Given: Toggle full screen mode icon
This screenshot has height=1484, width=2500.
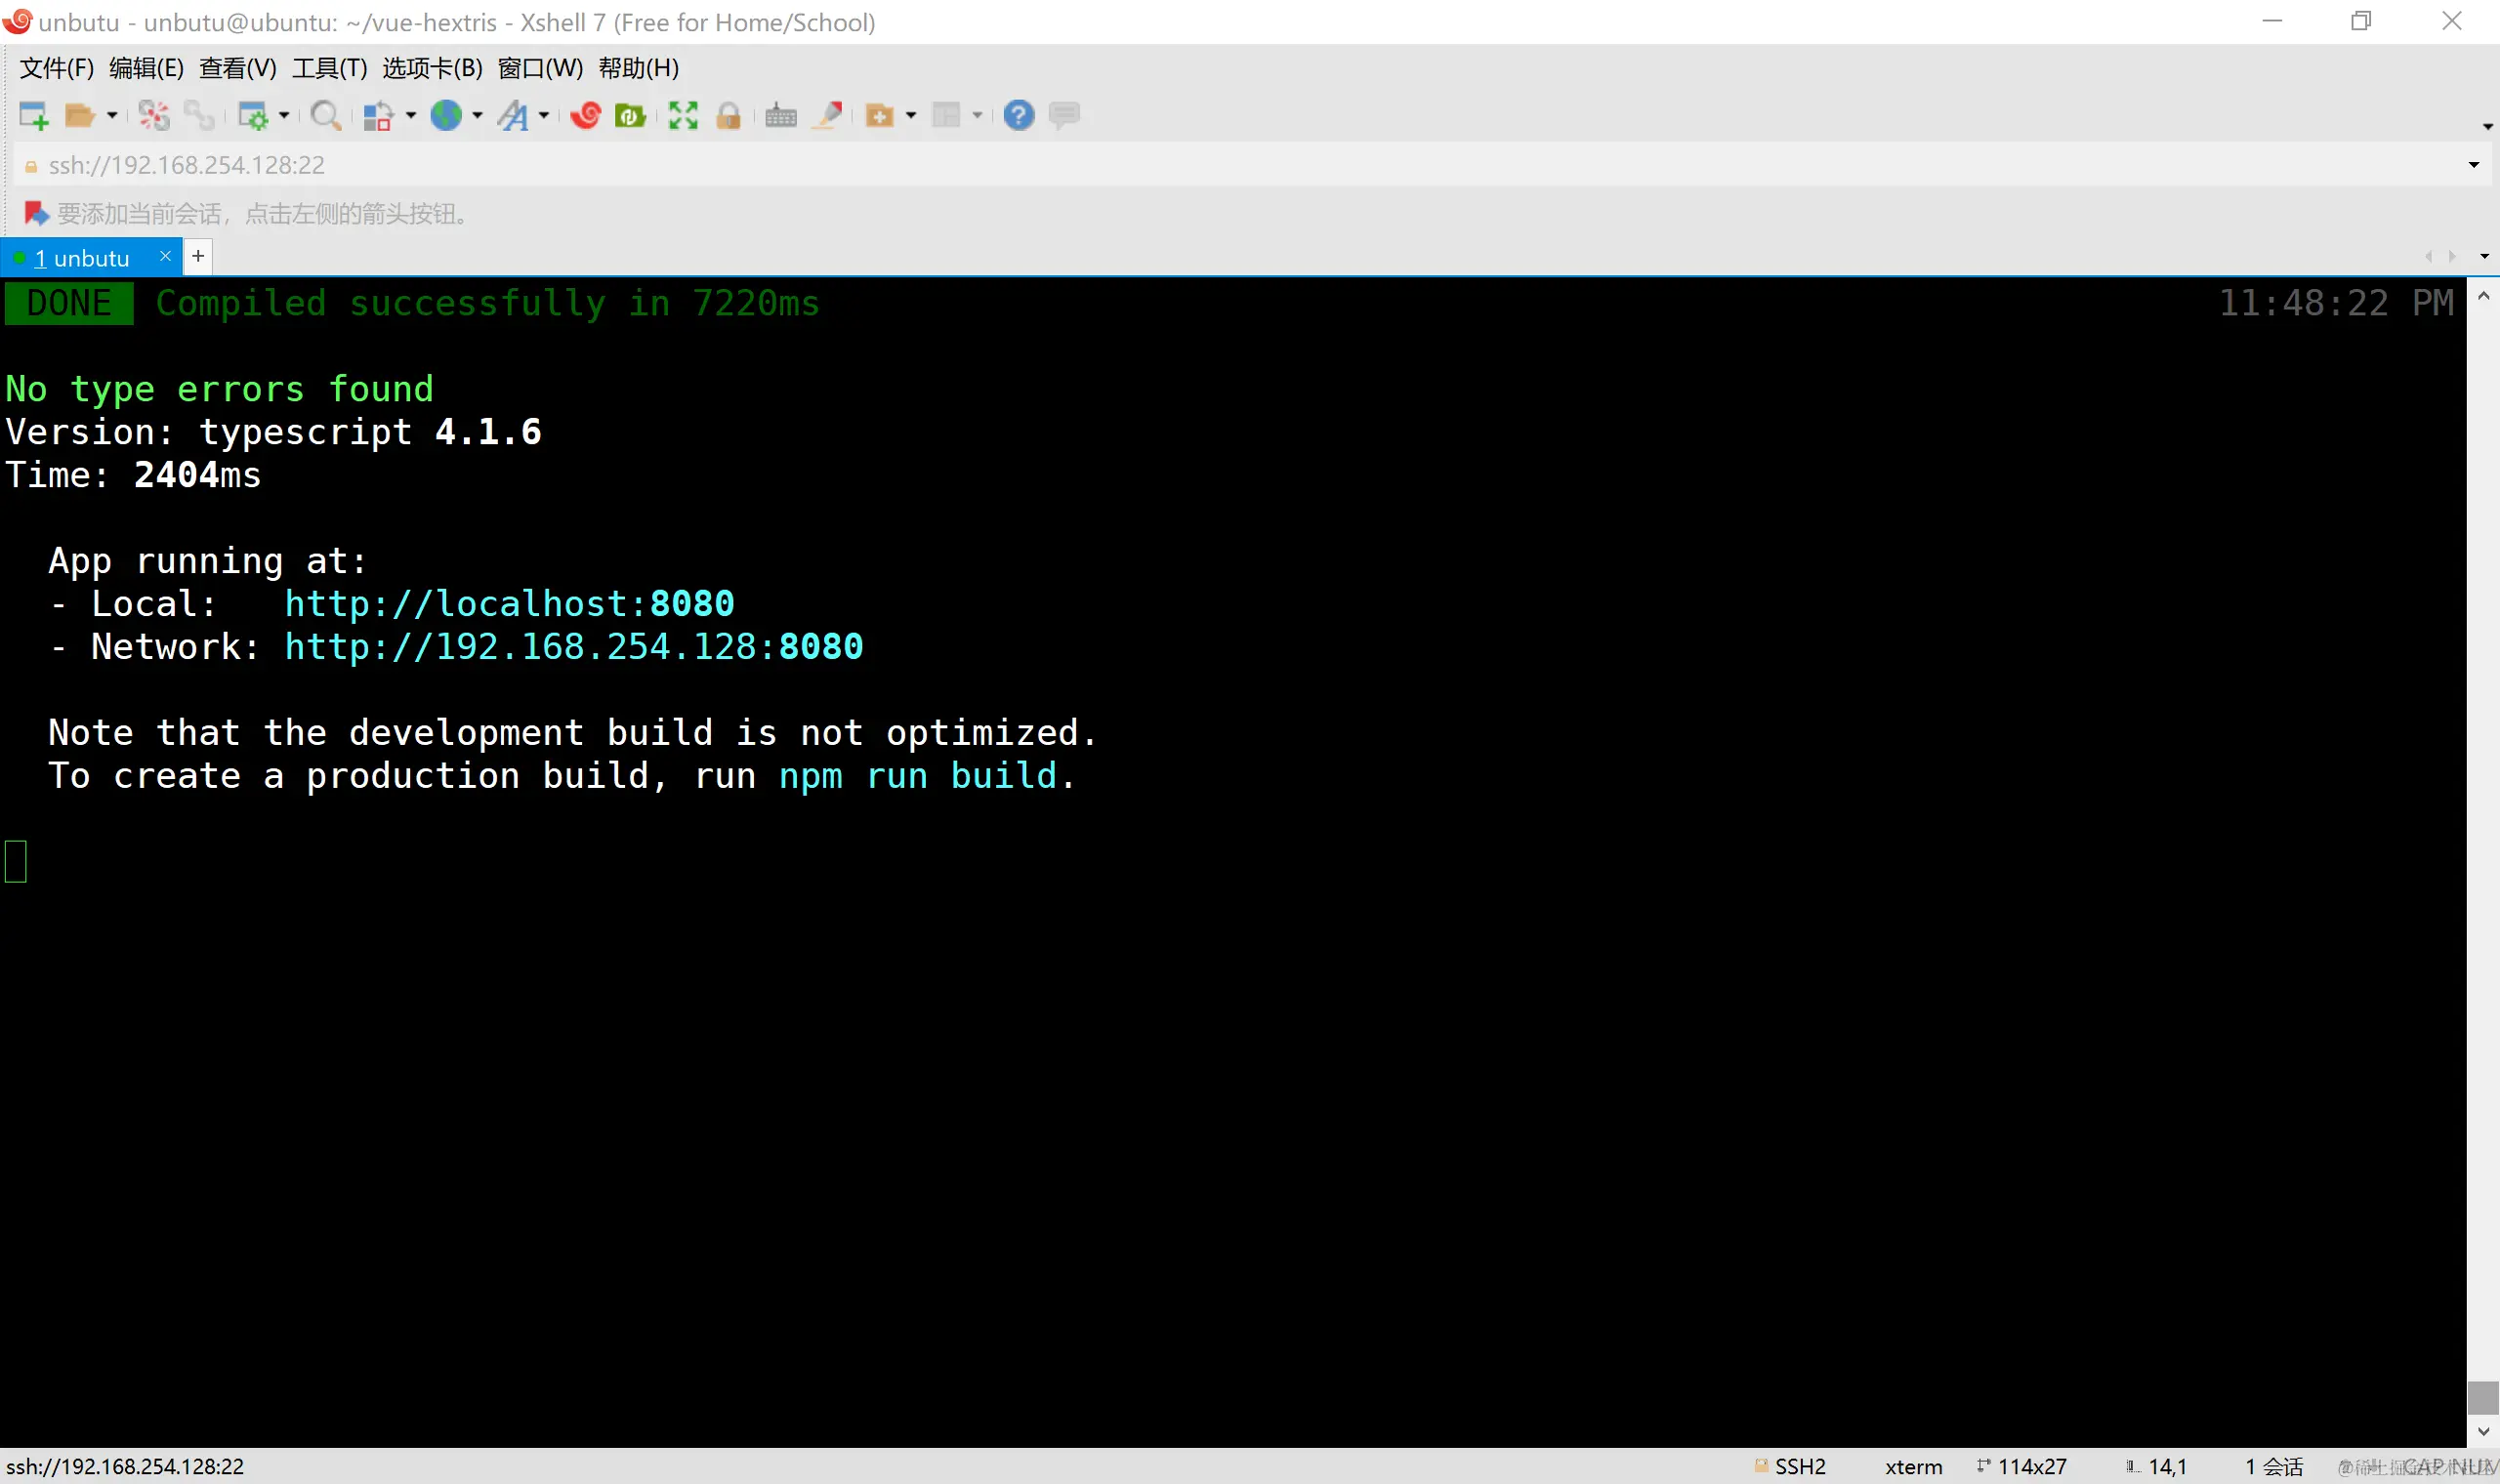Looking at the screenshot, I should click(683, 116).
